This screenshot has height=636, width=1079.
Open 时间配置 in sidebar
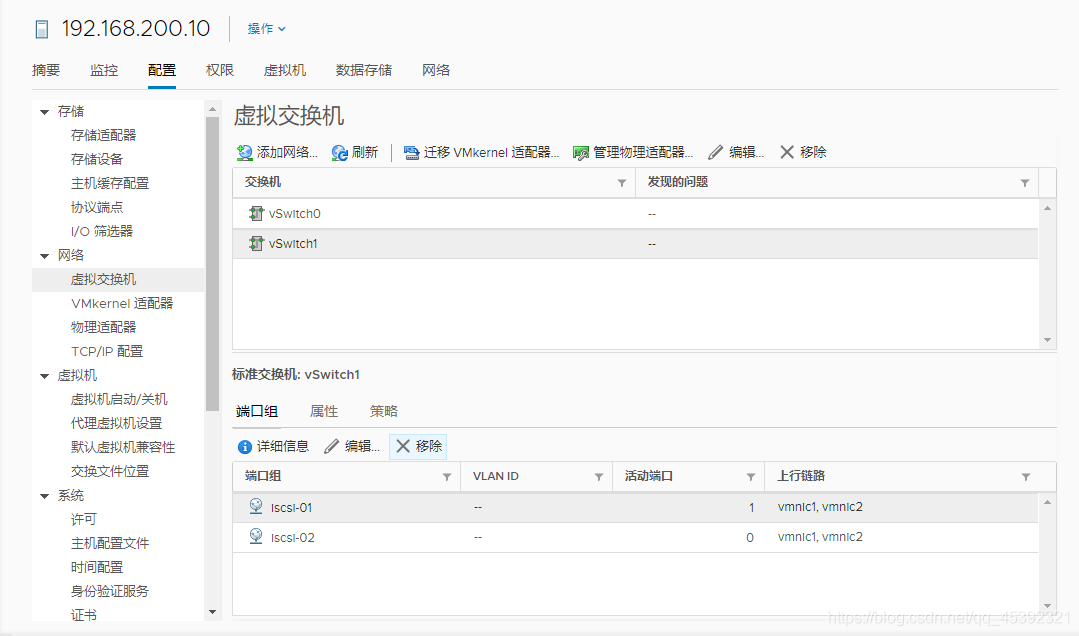pos(97,567)
